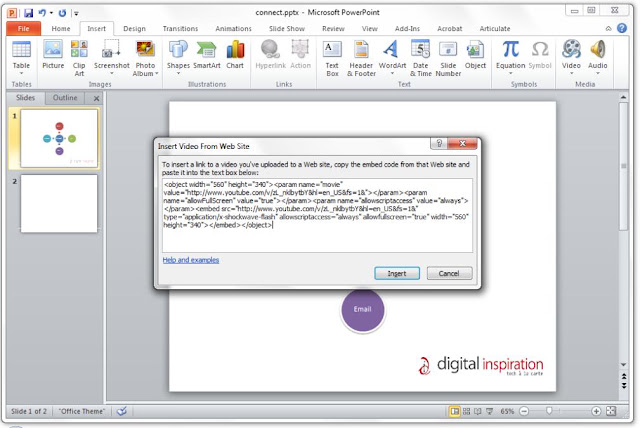The height and width of the screenshot is (428, 640).
Task: Switch to Normal view in status bar
Action: [454, 411]
